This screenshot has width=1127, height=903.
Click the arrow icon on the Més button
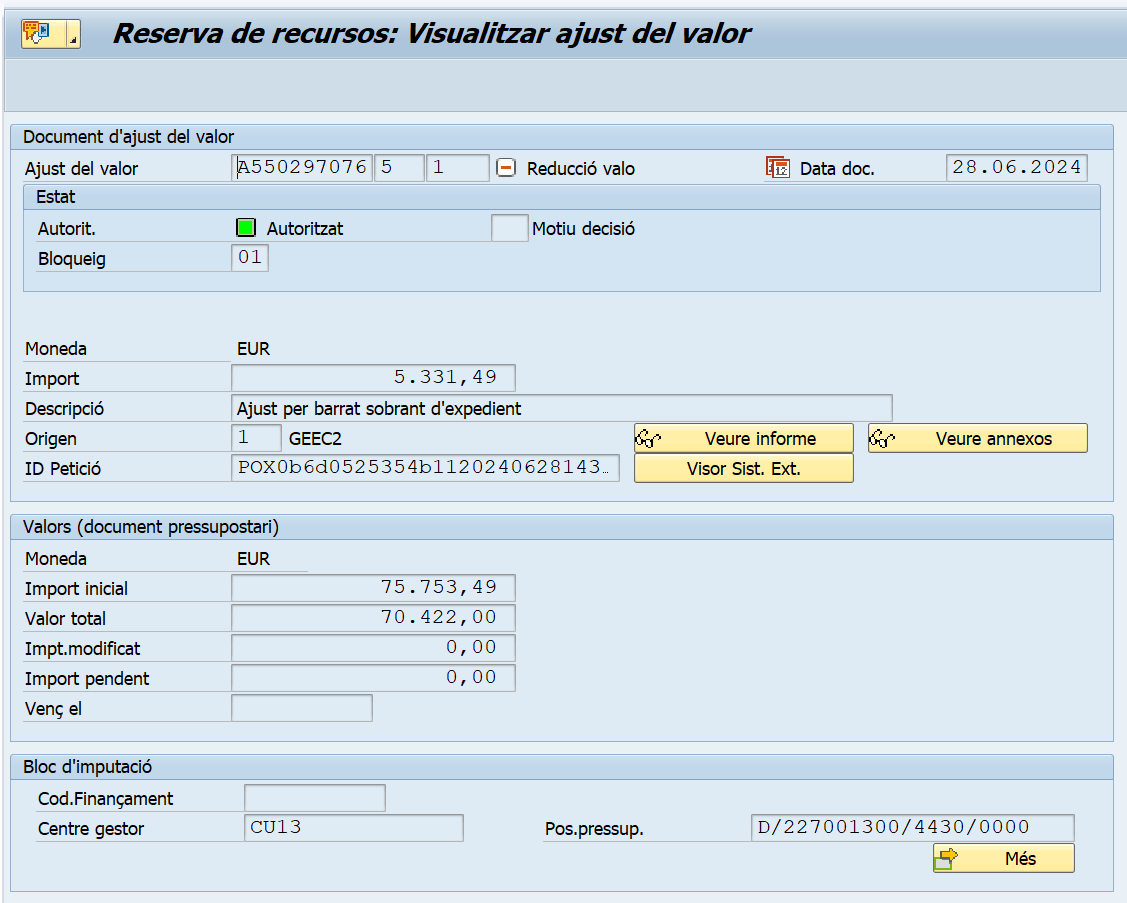pyautogui.click(x=946, y=859)
